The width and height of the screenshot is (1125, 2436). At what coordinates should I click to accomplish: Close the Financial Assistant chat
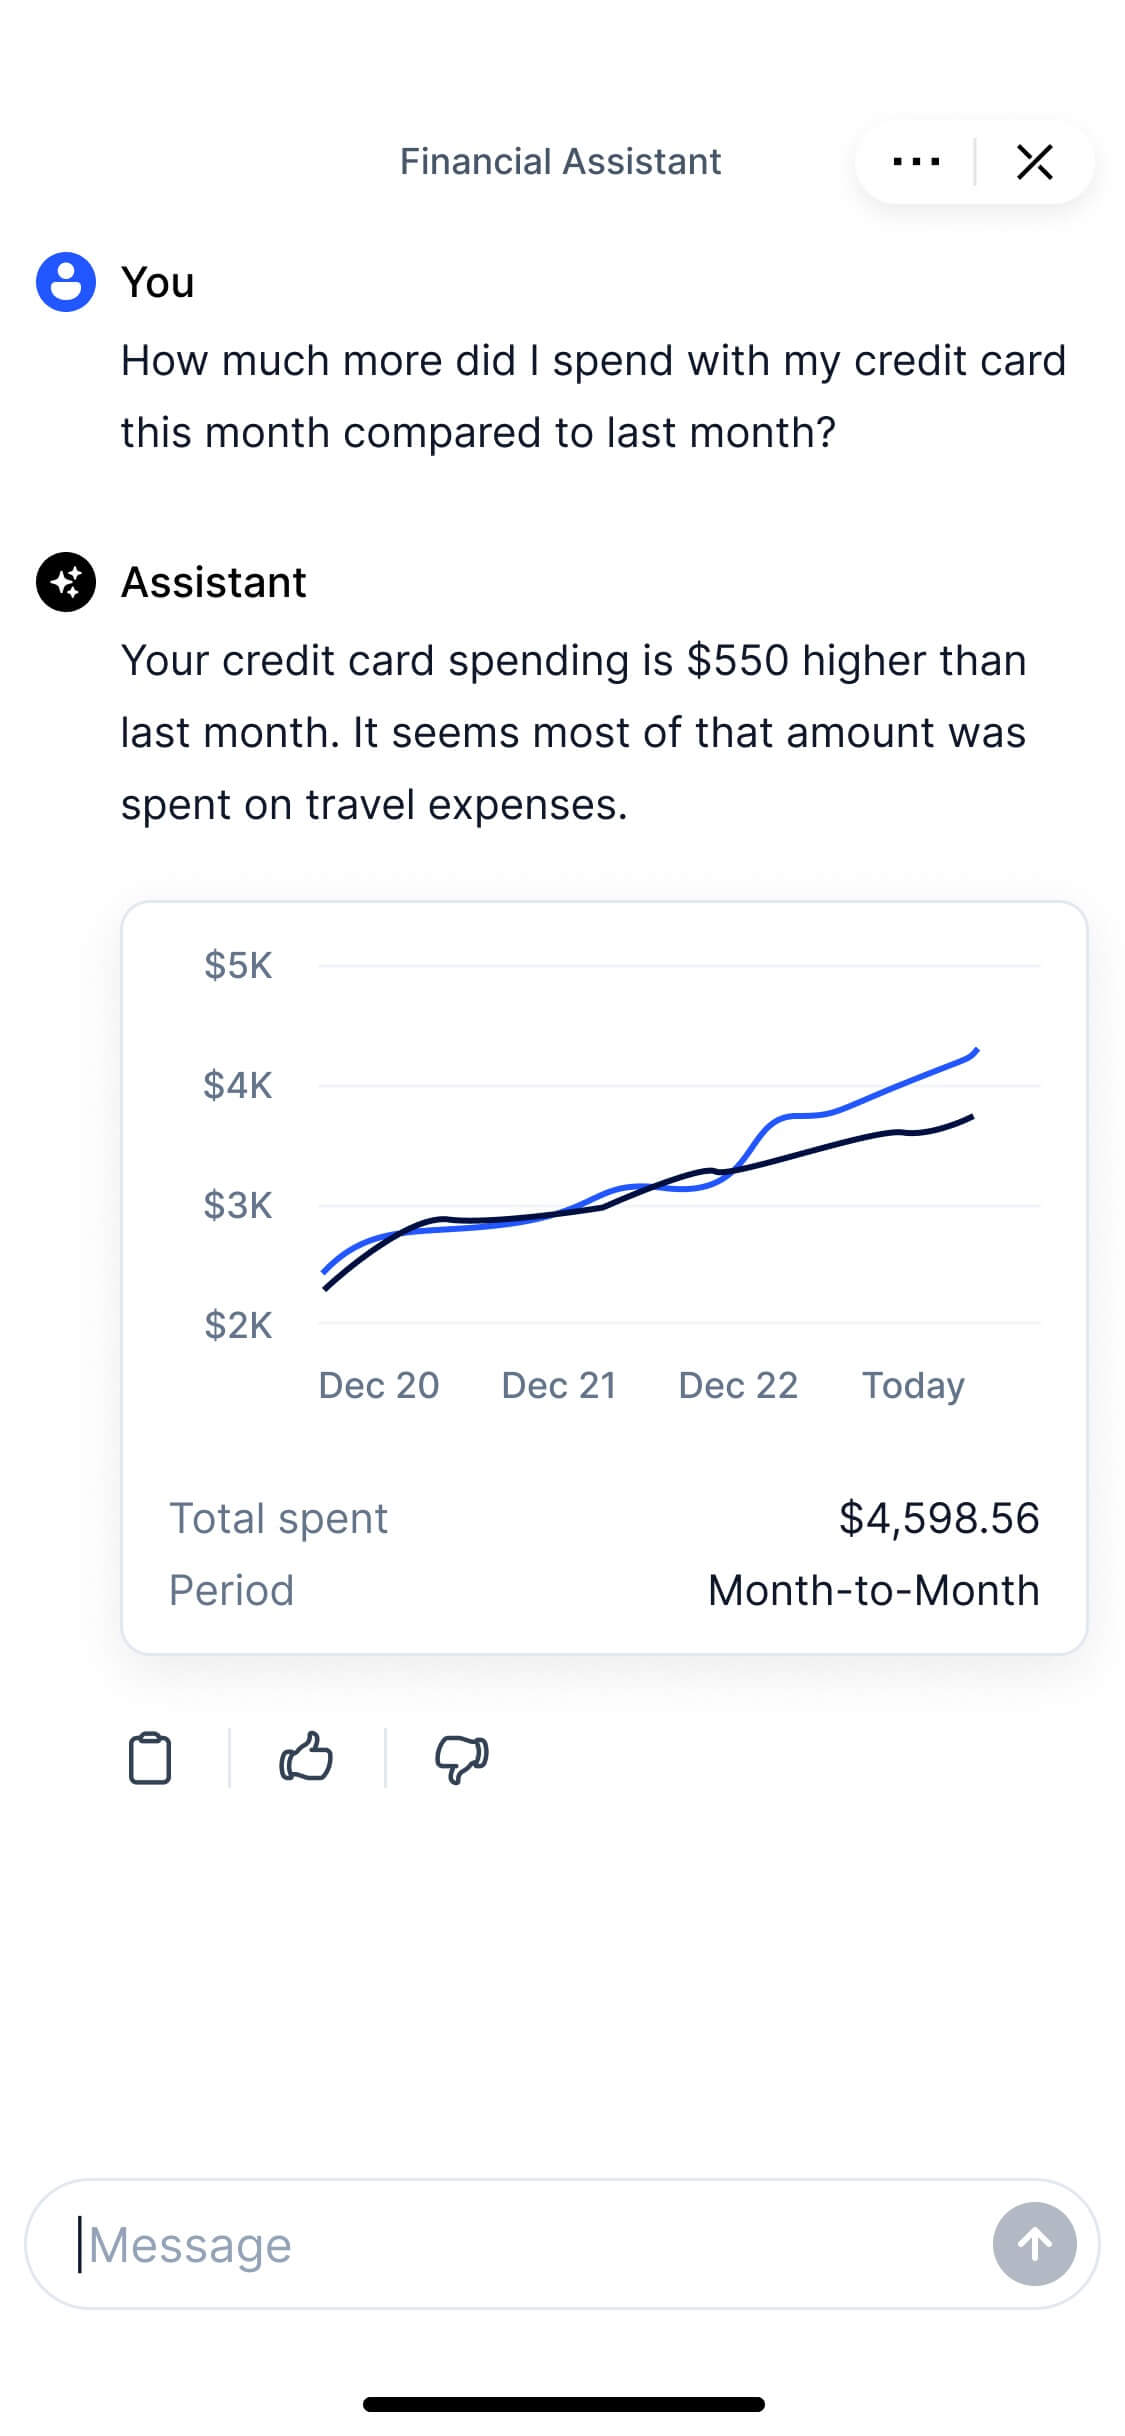(1034, 162)
